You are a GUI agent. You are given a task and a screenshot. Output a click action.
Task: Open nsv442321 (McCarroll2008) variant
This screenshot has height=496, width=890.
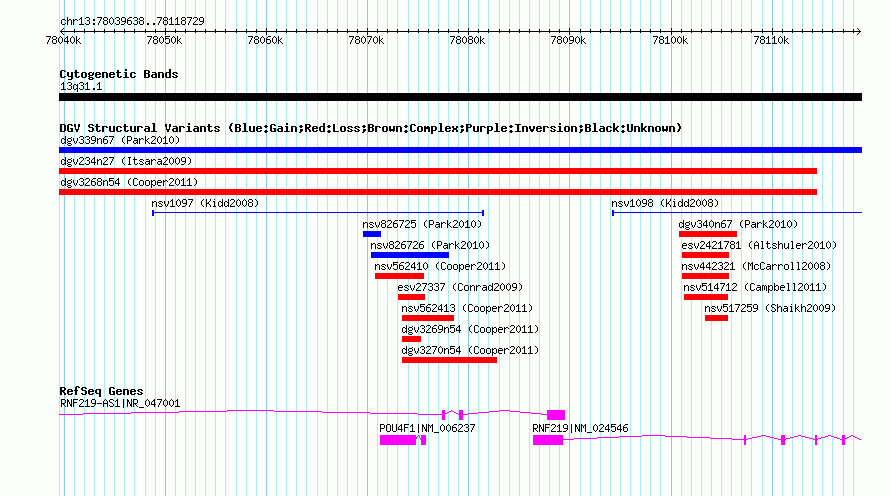coord(756,266)
